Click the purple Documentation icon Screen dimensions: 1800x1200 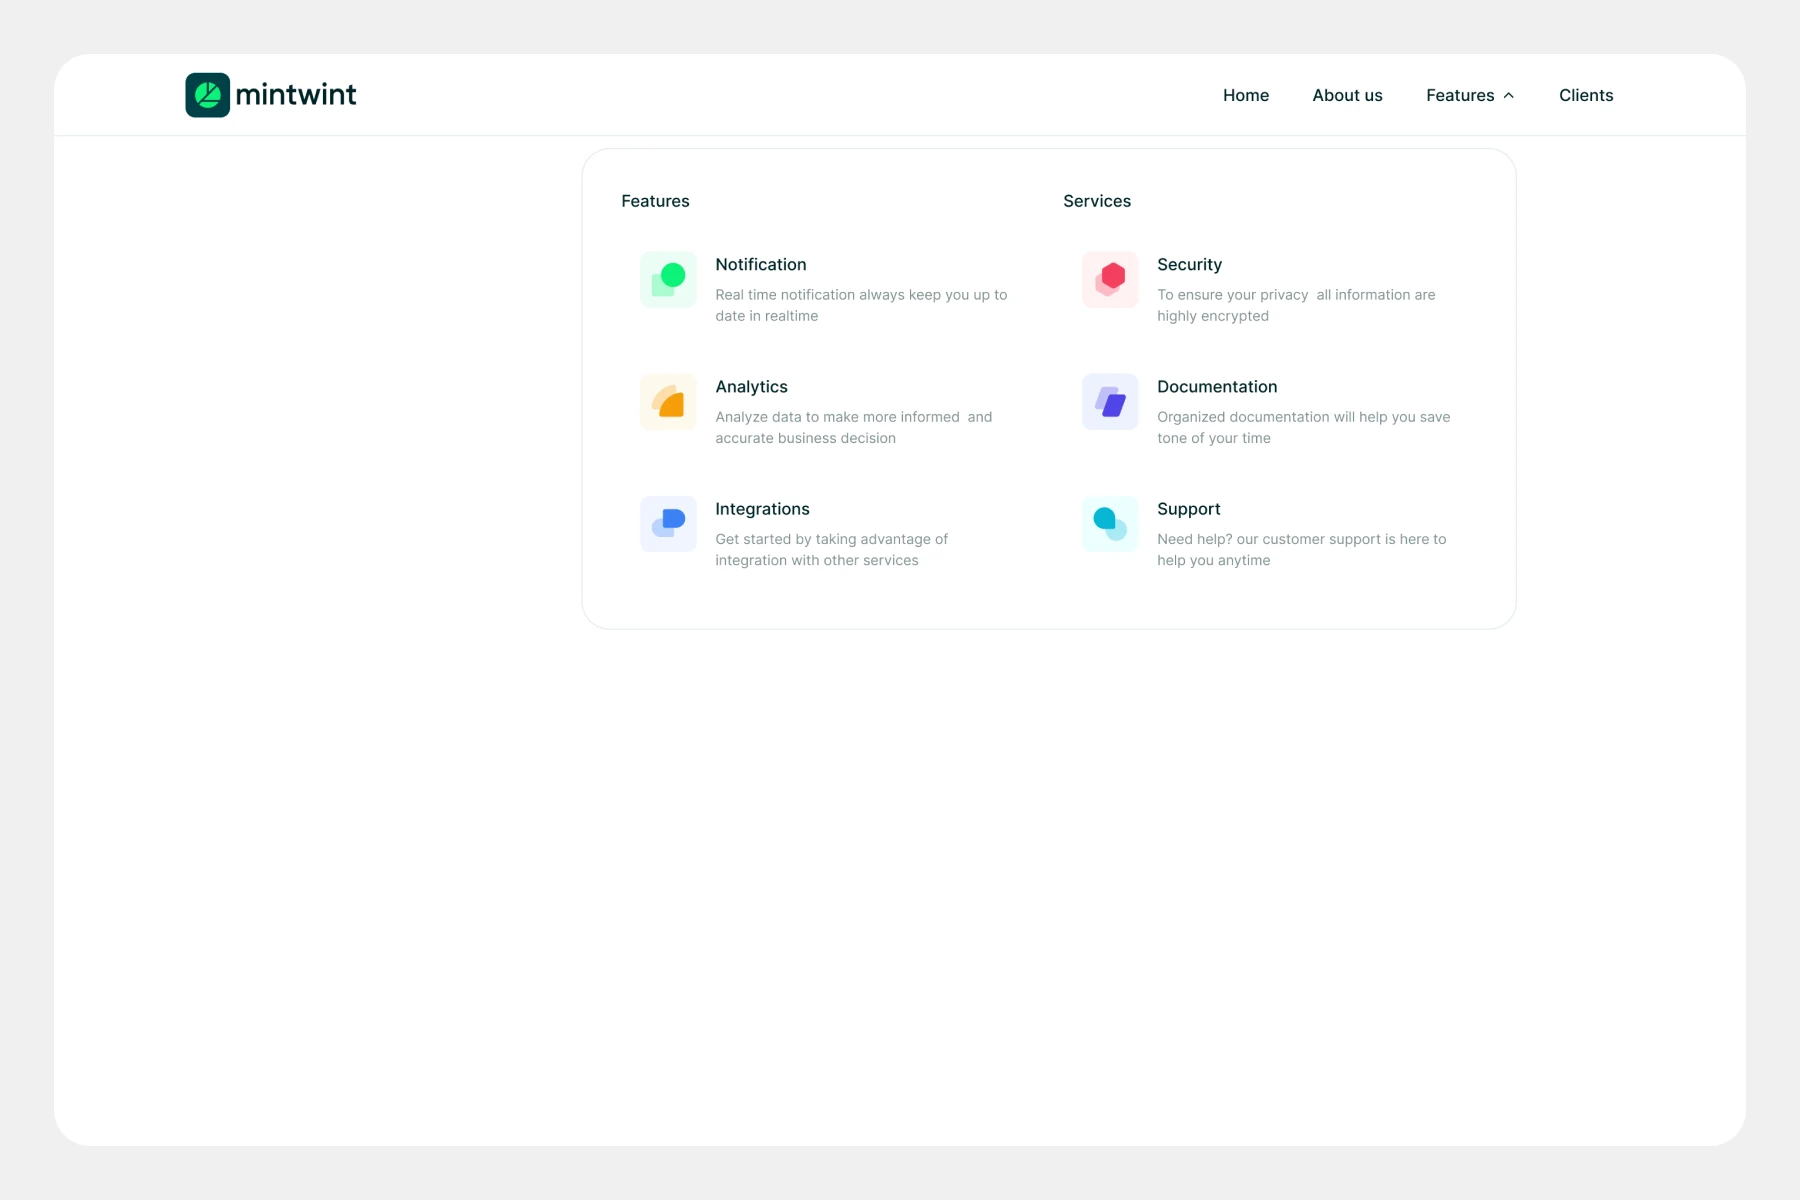[x=1110, y=402]
